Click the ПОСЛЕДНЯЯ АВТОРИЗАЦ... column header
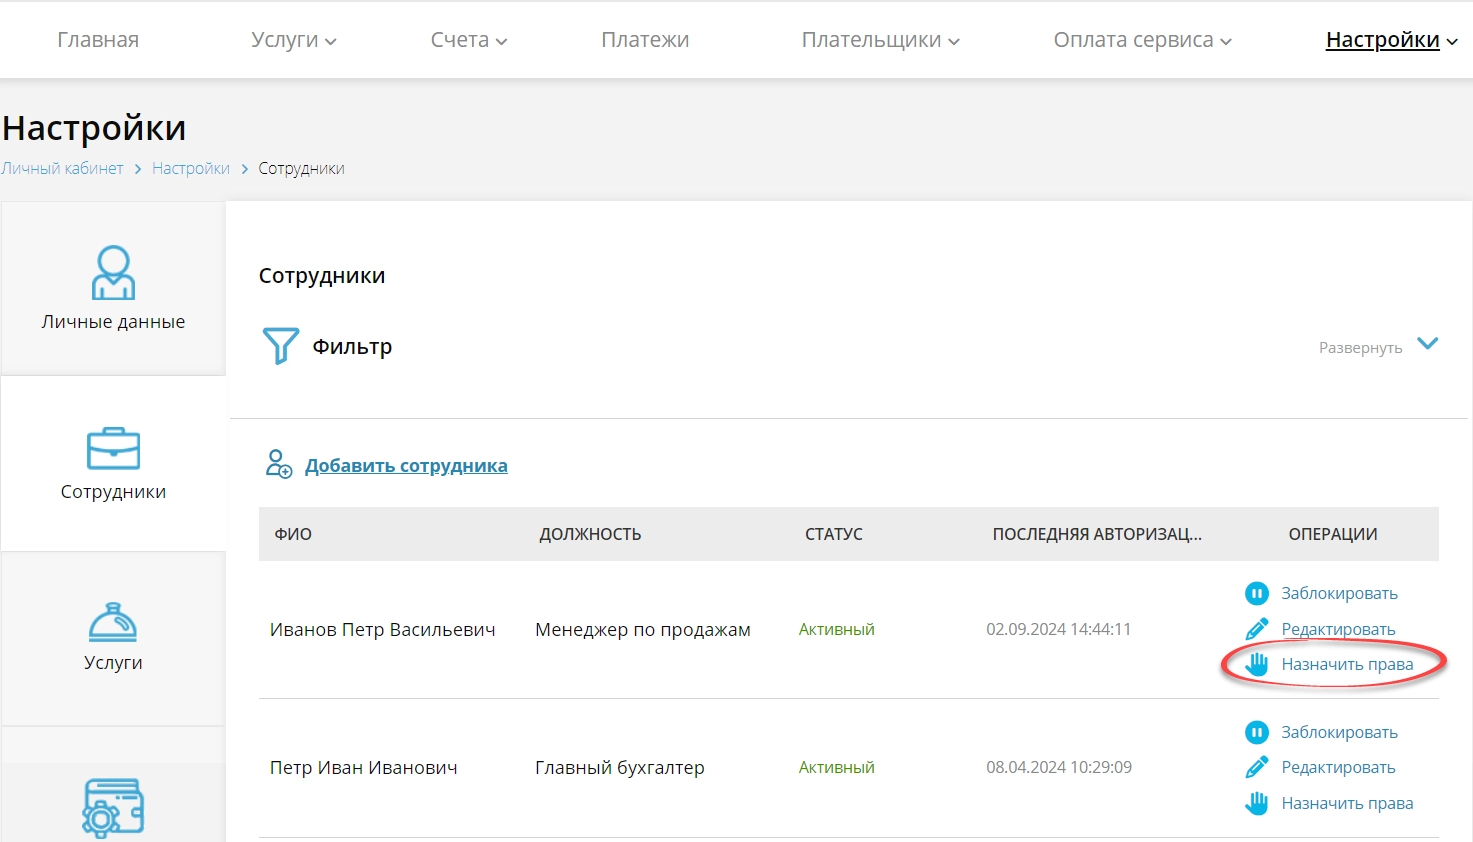 pyautogui.click(x=1097, y=534)
